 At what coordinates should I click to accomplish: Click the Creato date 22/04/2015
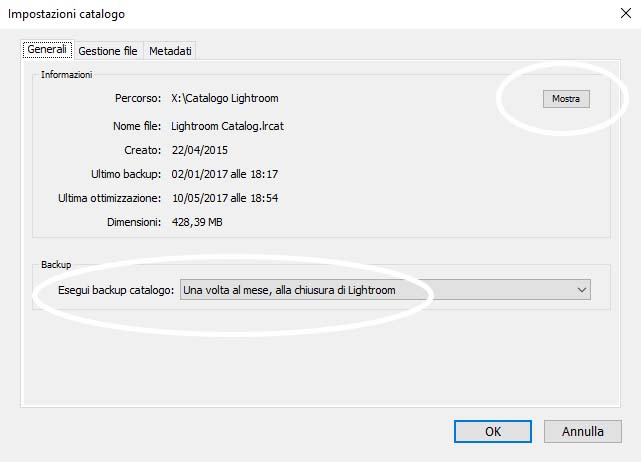(x=200, y=150)
